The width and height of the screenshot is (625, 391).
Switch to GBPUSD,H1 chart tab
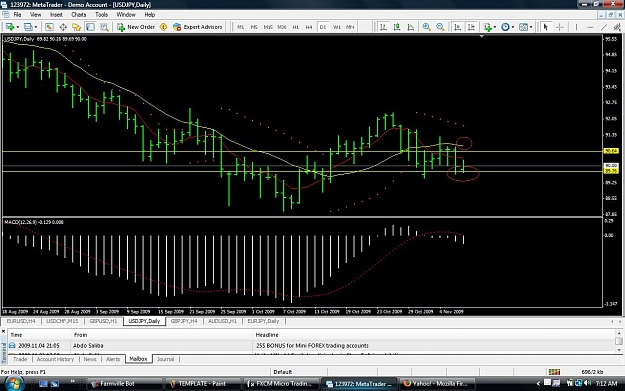coord(103,321)
